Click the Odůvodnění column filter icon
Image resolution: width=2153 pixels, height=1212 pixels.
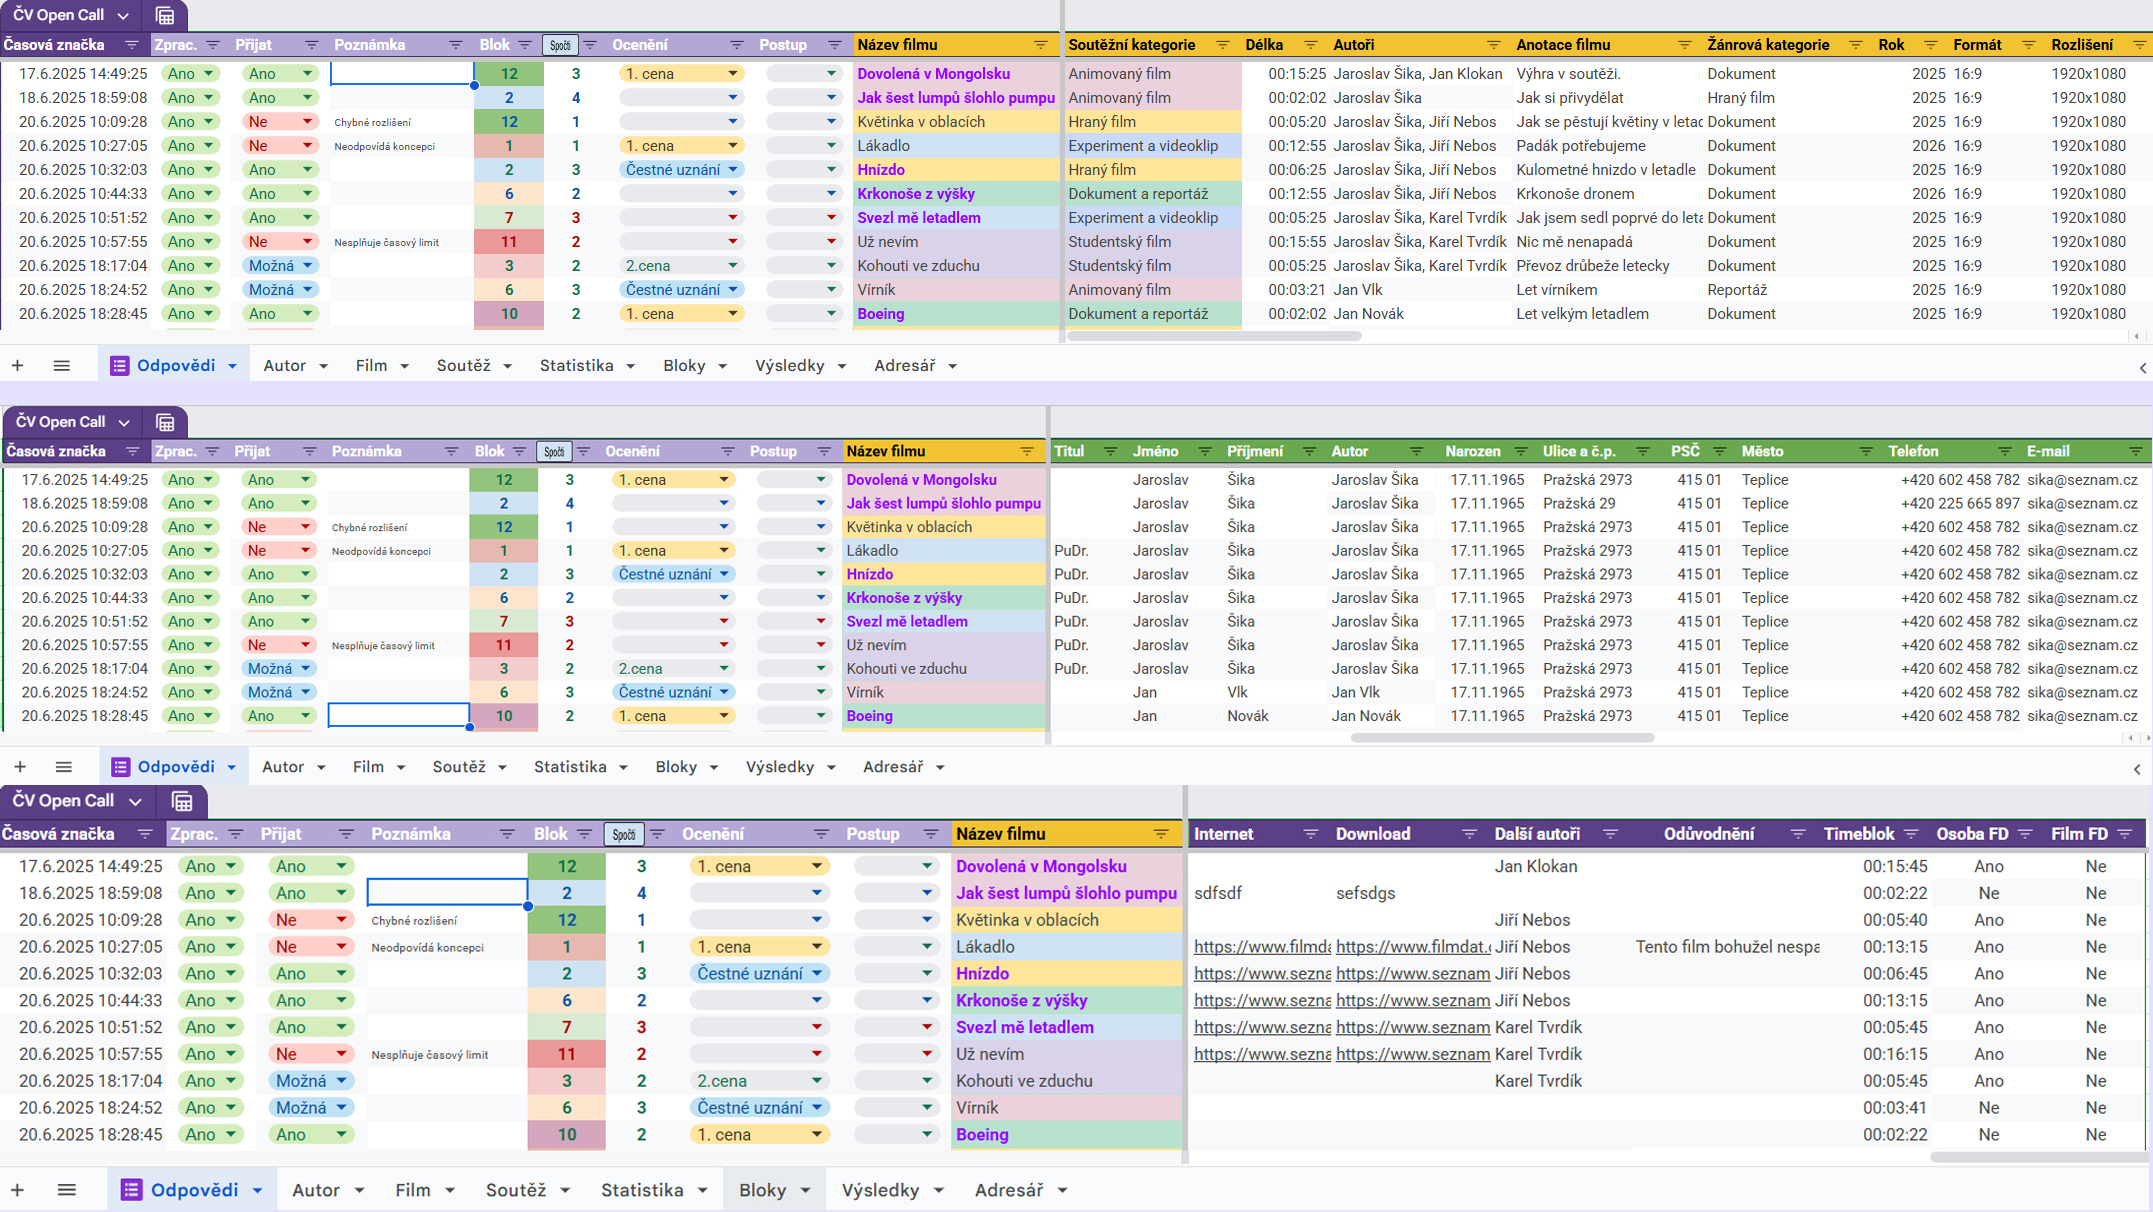1797,834
